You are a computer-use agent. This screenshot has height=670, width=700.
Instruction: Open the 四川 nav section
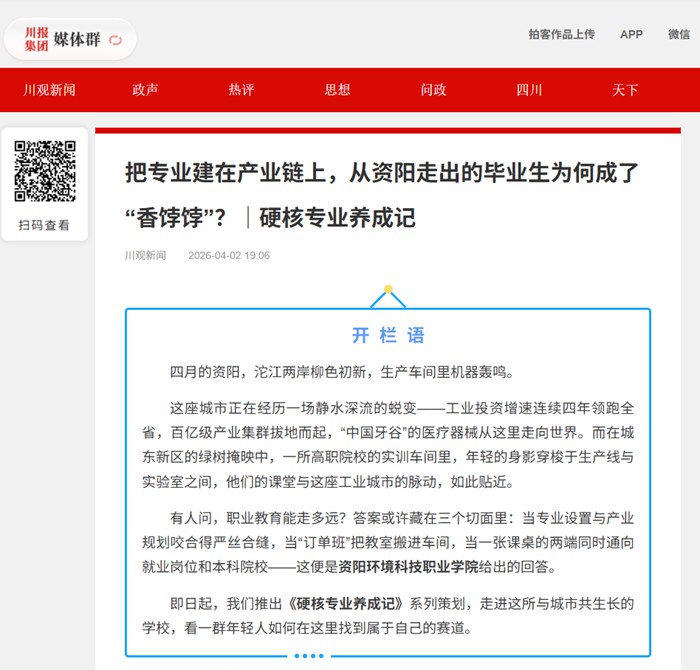coord(529,90)
